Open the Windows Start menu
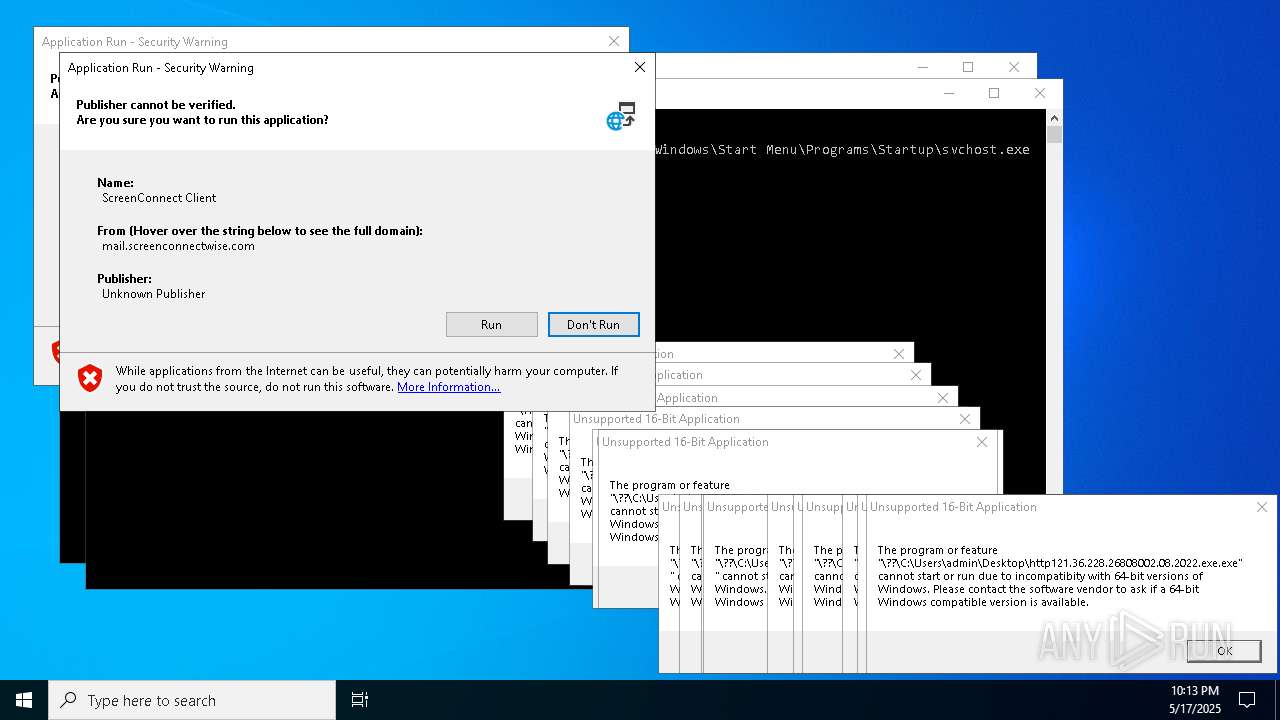 point(24,700)
